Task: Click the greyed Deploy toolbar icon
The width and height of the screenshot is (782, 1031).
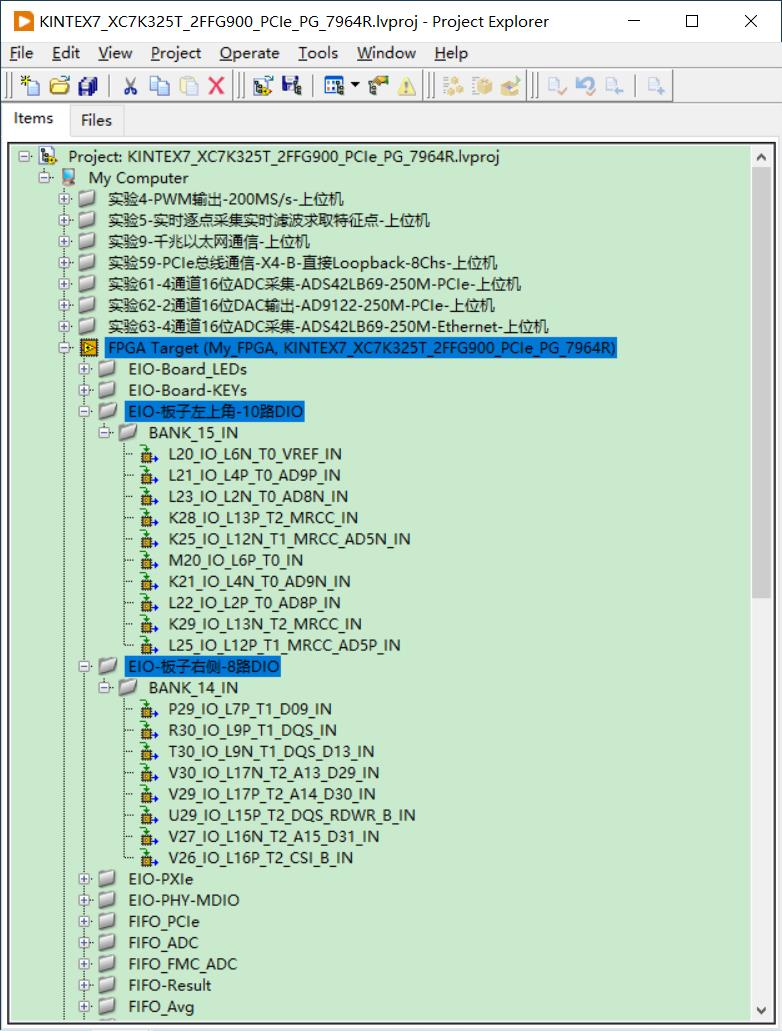Action: click(x=510, y=85)
